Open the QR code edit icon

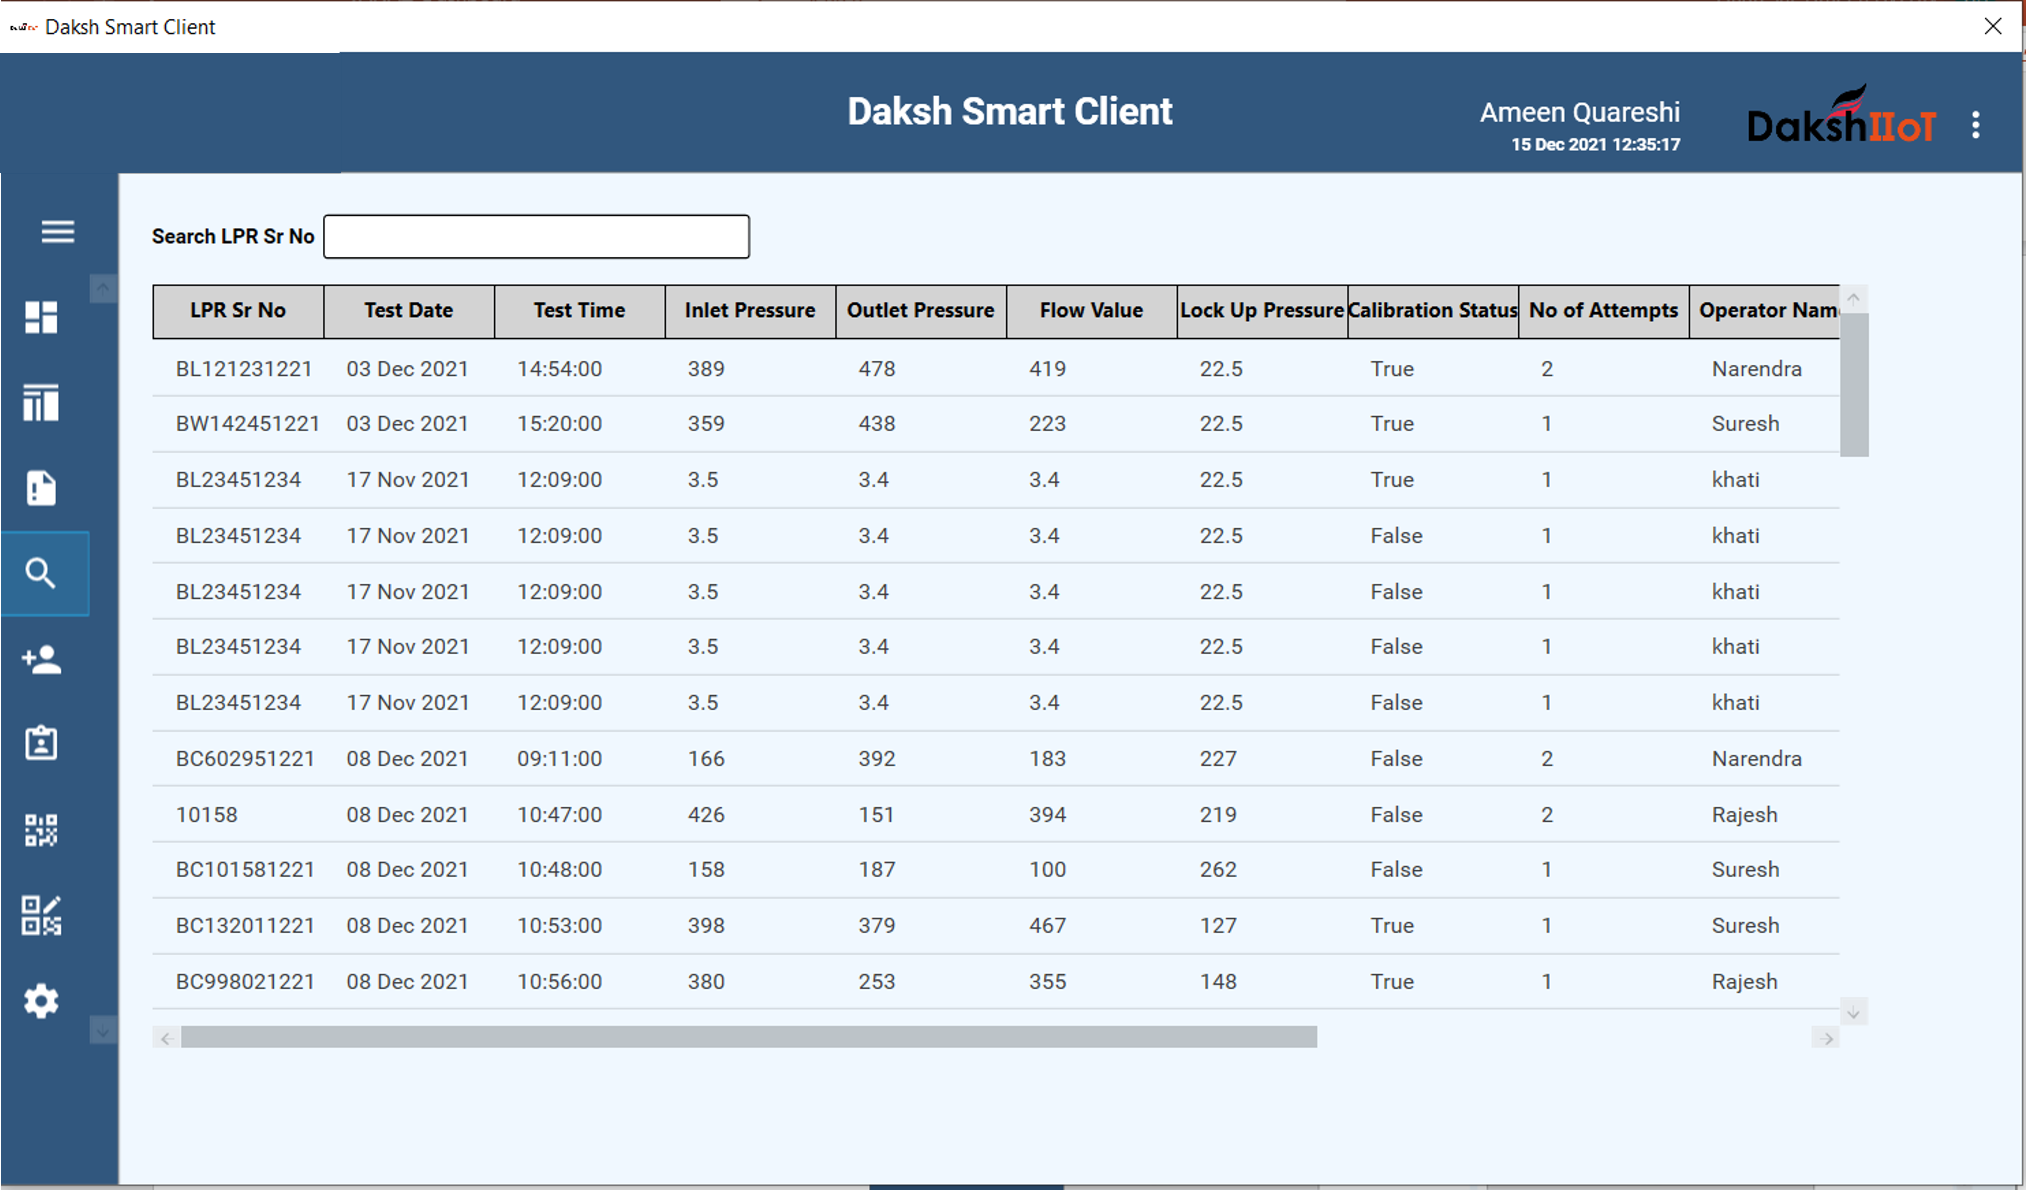pos(41,915)
